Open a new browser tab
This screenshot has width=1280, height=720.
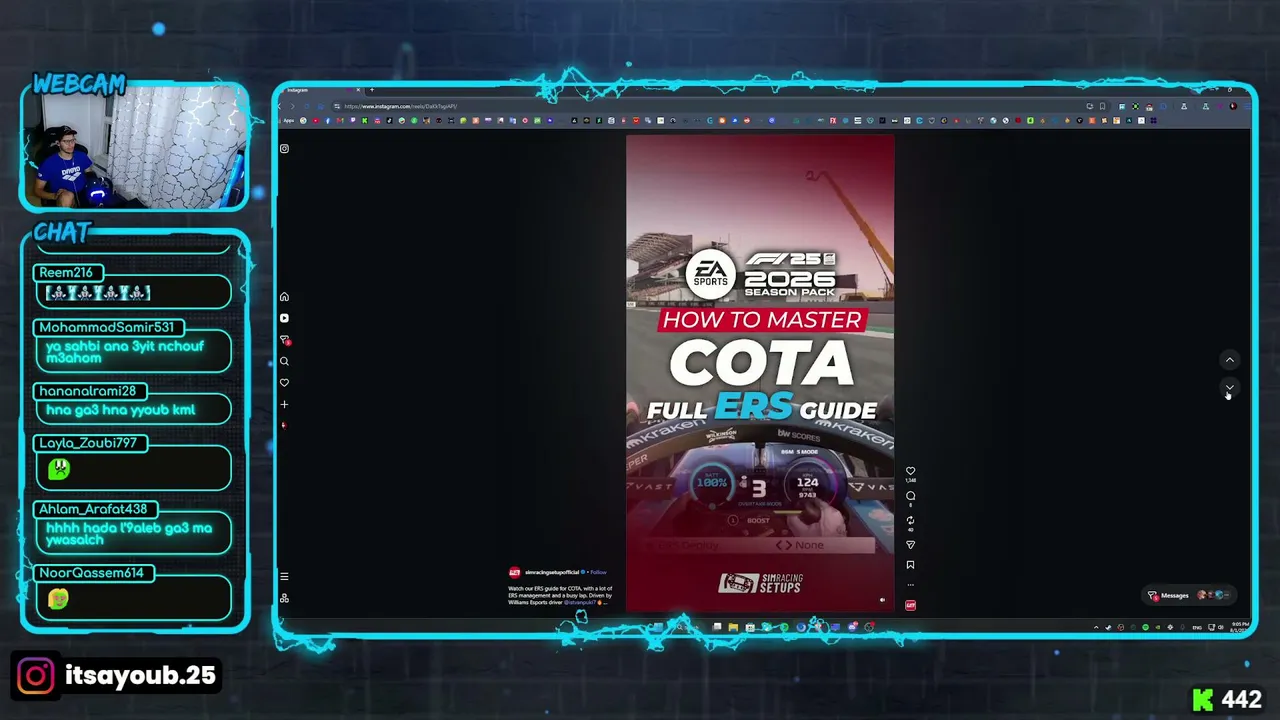pos(371,90)
